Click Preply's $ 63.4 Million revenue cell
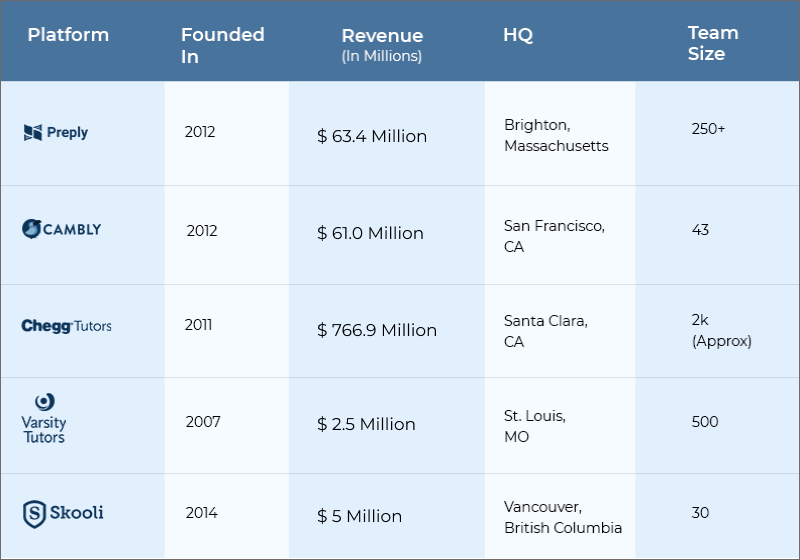 click(372, 136)
